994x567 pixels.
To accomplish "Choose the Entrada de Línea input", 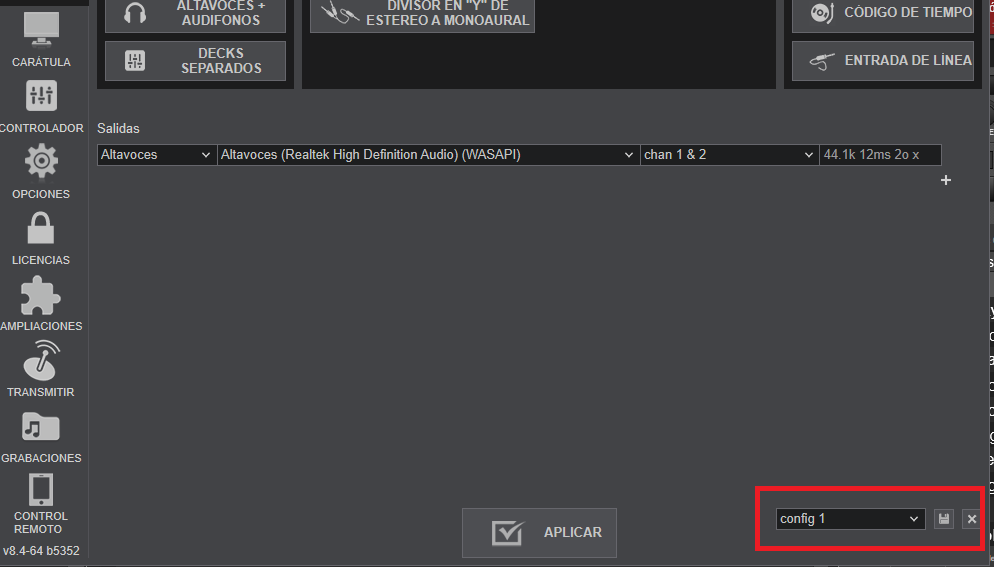I will pos(882,61).
